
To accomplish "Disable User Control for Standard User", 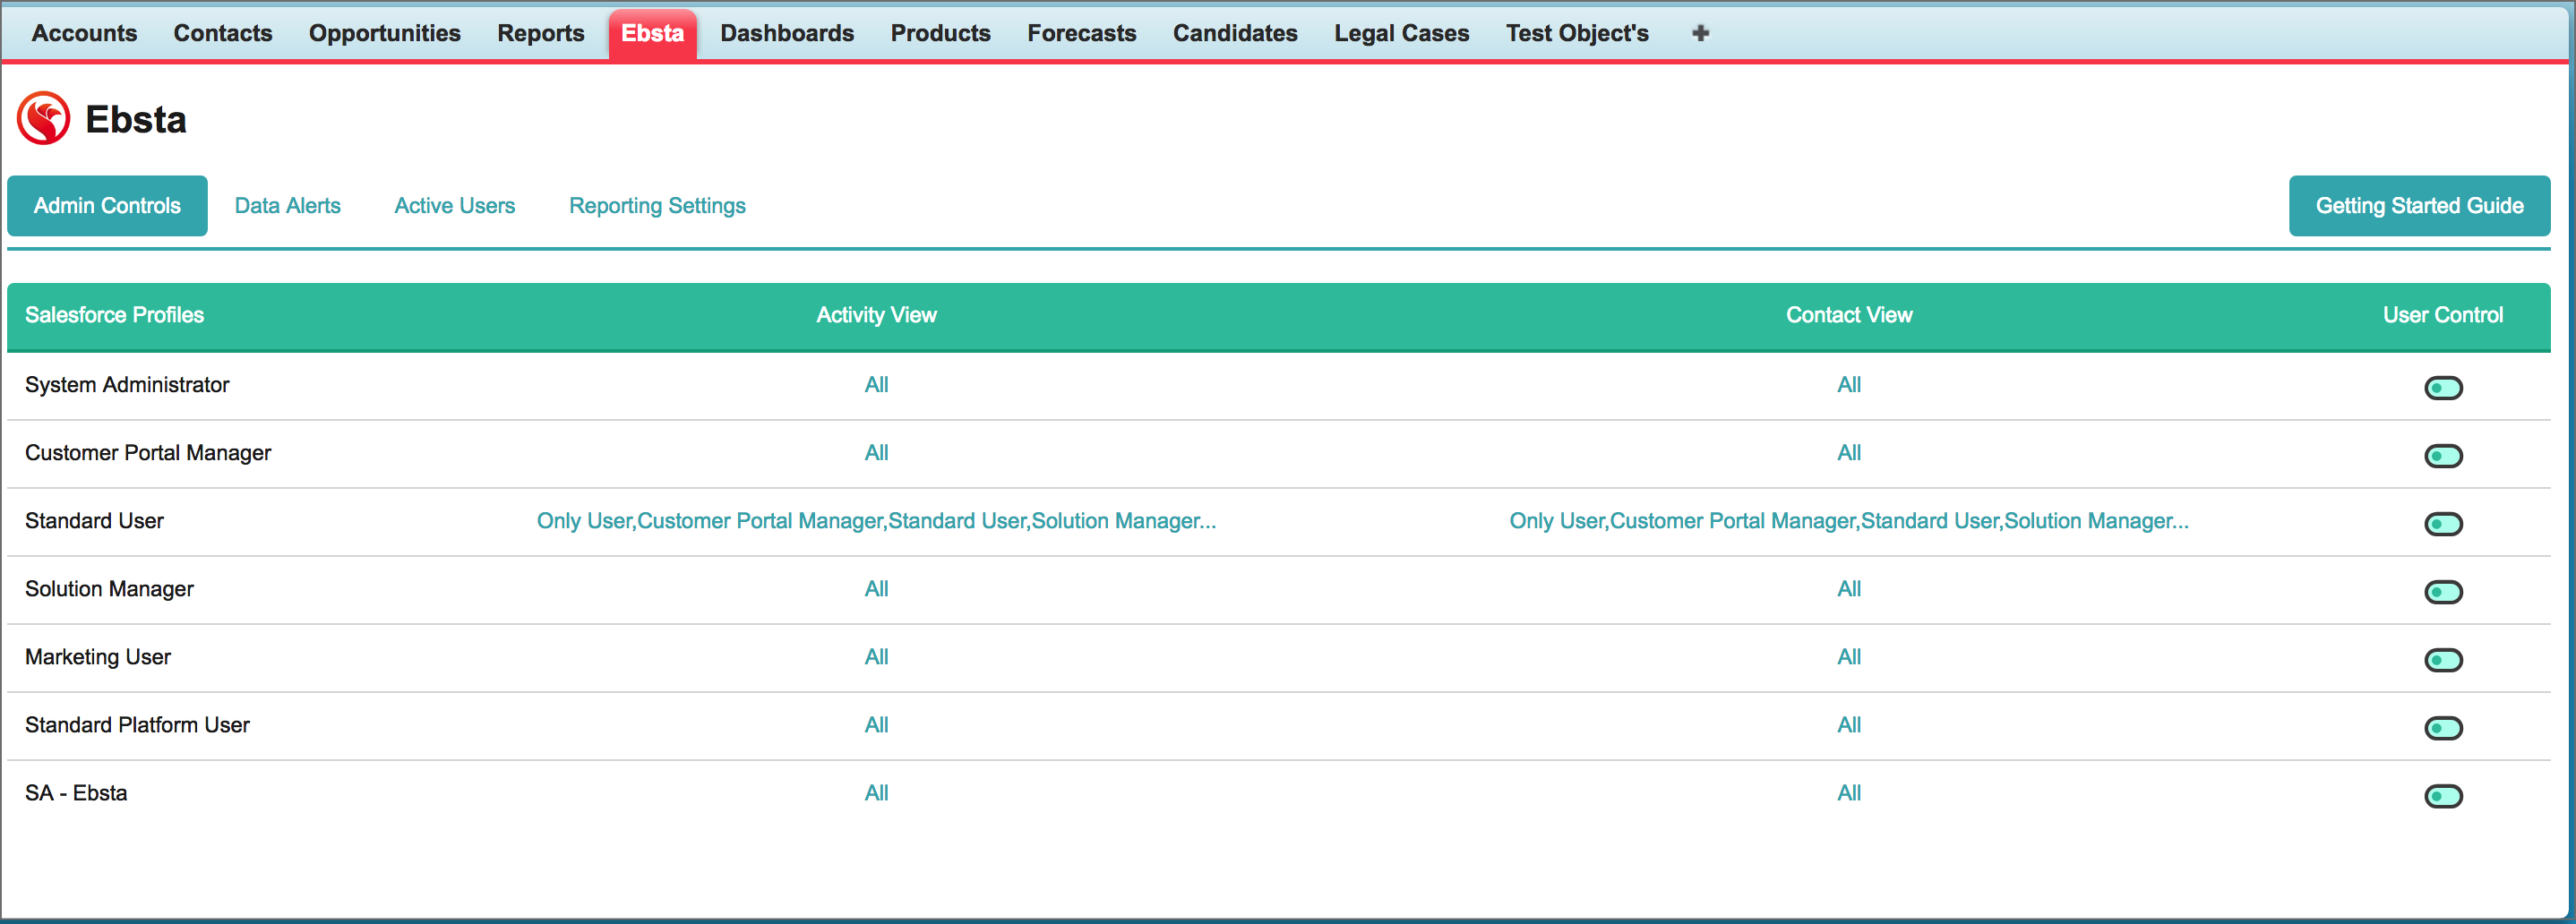I will click(x=2442, y=524).
